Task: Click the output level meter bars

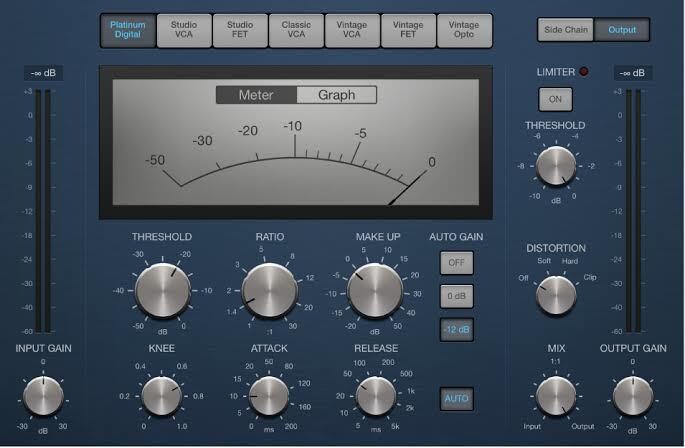Action: tap(633, 211)
